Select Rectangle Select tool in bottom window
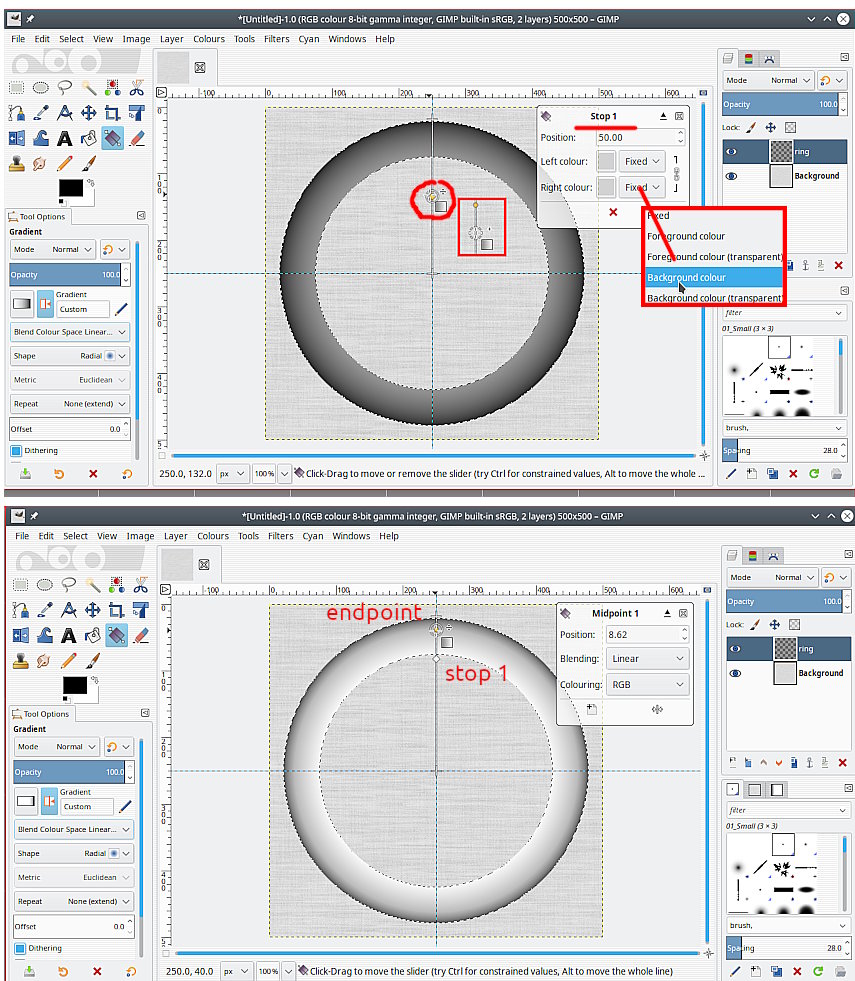Screen dimensions: 855x981 click(21, 585)
